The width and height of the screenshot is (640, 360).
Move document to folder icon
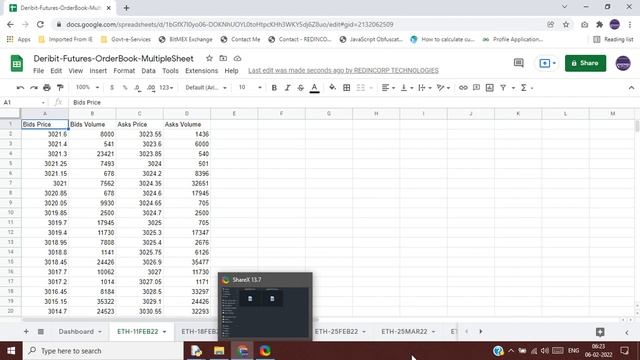coord(223,58)
